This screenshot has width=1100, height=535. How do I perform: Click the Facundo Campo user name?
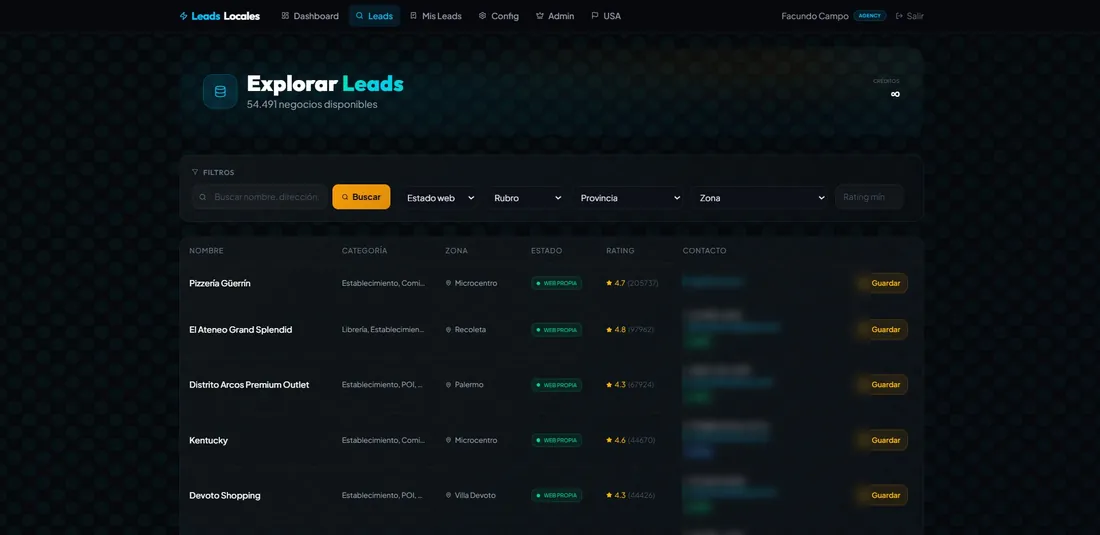(814, 16)
